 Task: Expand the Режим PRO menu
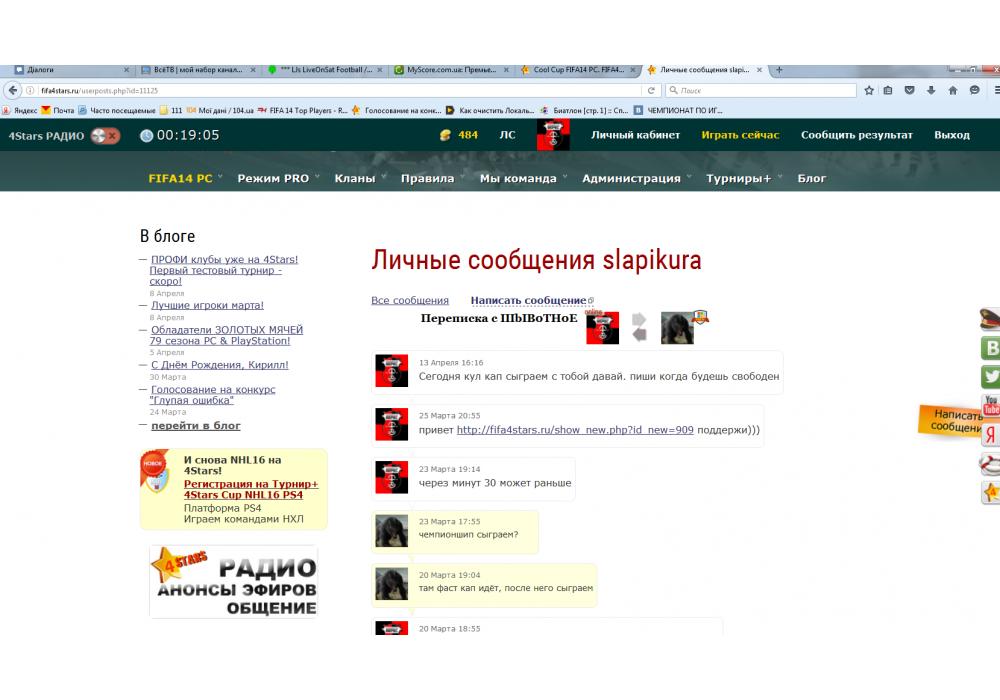[x=277, y=178]
